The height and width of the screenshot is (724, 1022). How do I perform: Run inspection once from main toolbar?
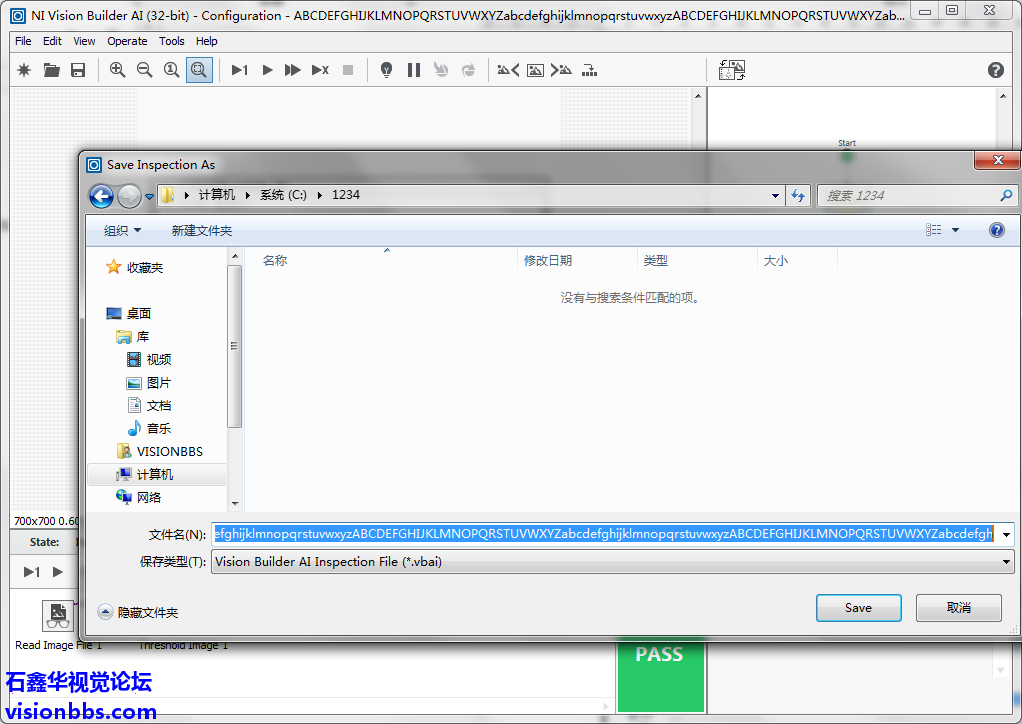pos(240,70)
